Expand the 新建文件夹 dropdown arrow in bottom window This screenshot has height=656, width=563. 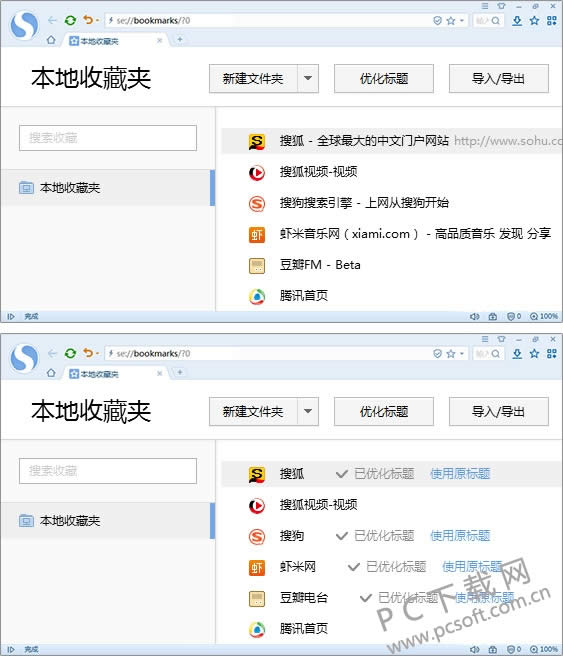pos(308,411)
